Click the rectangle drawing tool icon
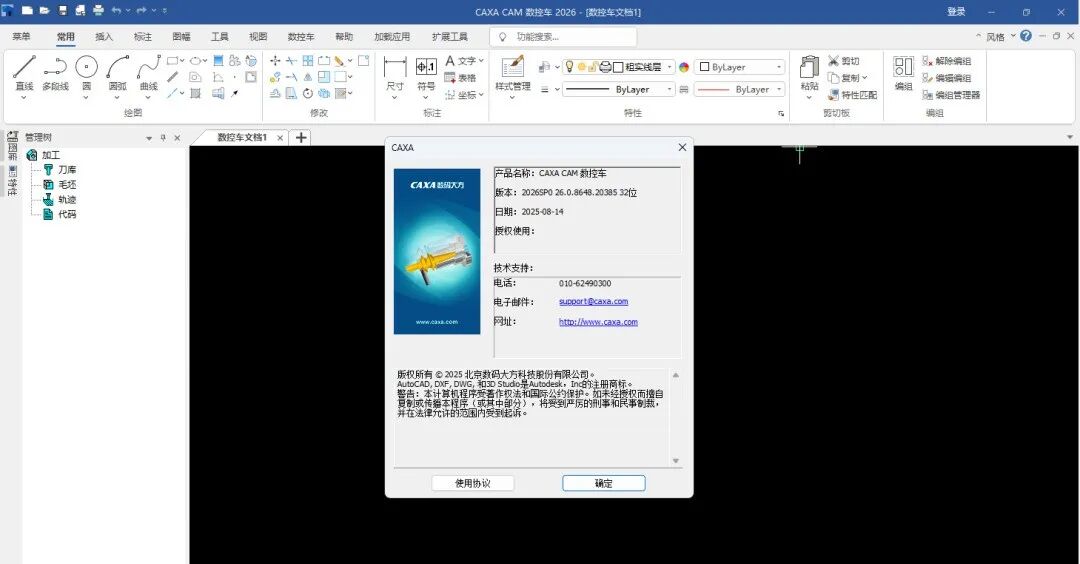 pos(173,61)
